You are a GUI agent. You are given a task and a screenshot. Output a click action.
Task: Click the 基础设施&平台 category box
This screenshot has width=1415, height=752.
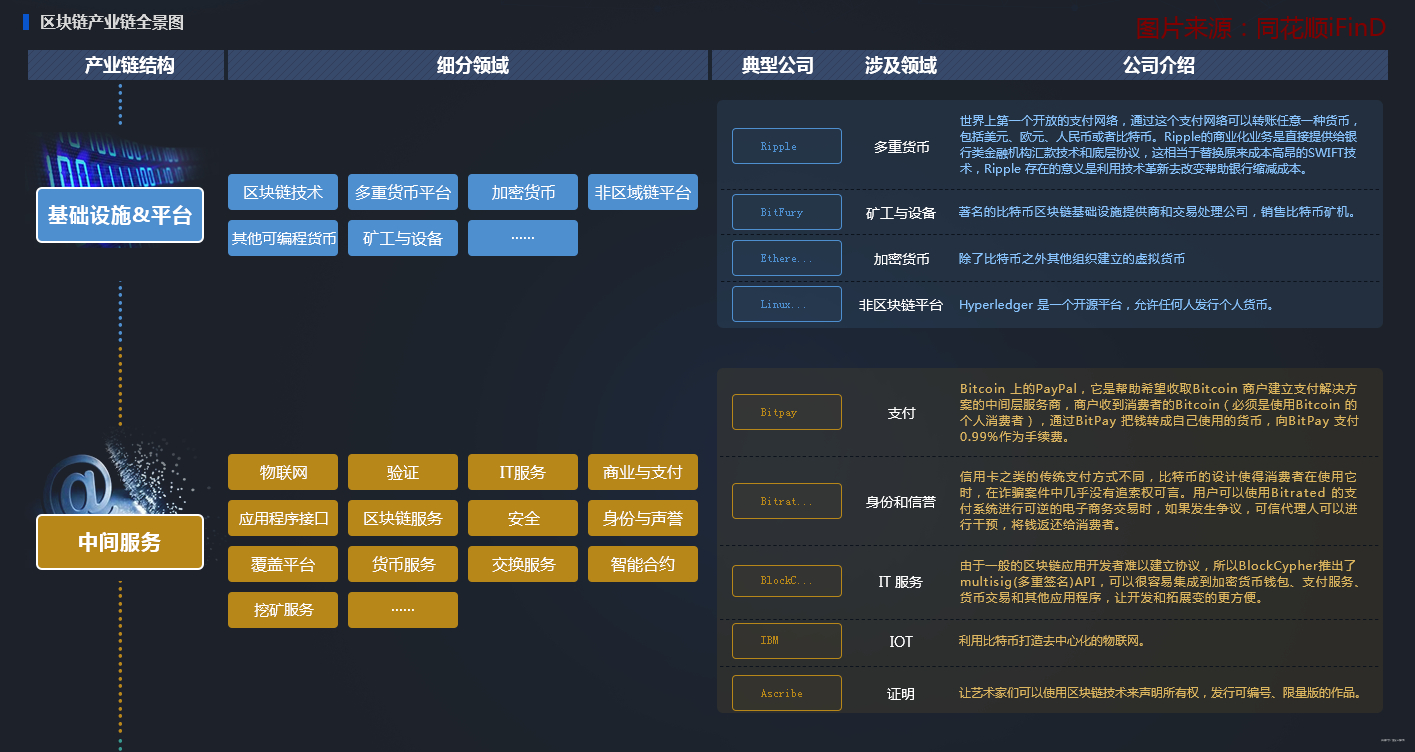coord(120,215)
